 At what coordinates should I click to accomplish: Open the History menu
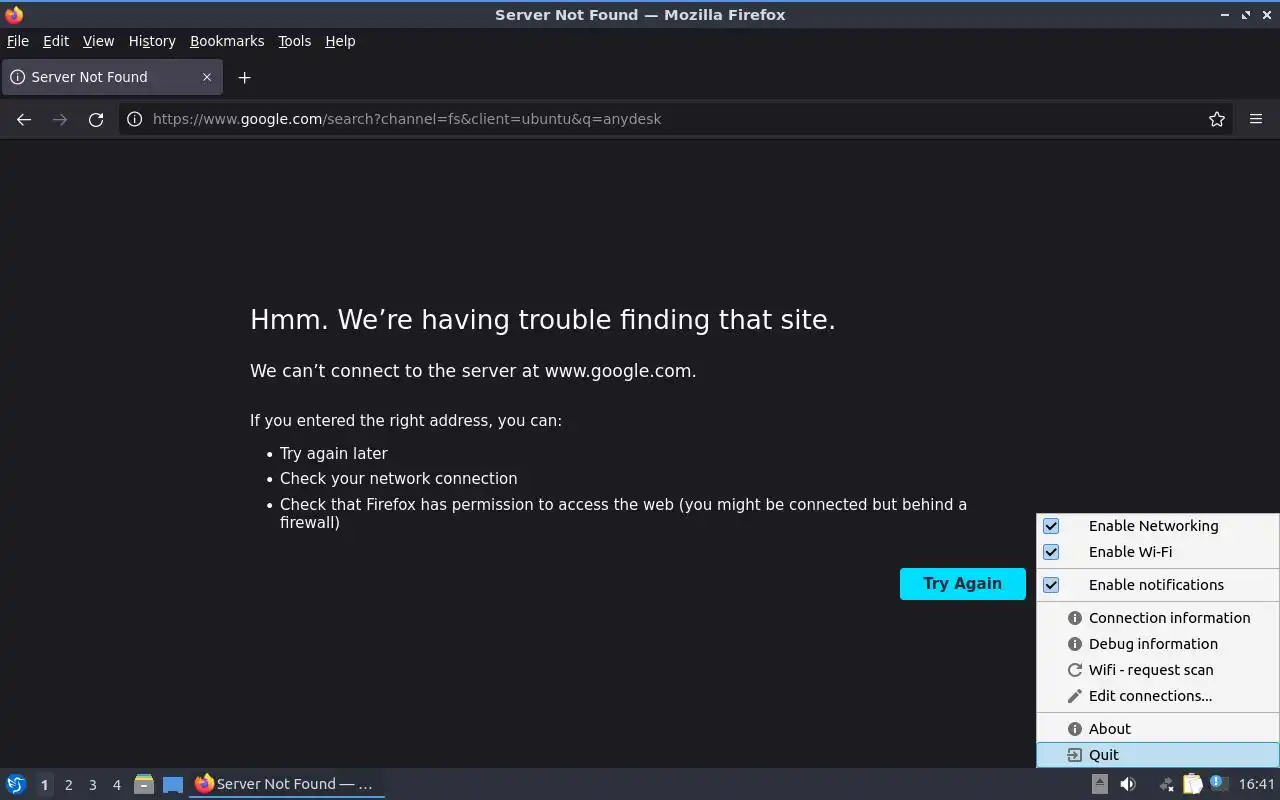click(x=152, y=41)
